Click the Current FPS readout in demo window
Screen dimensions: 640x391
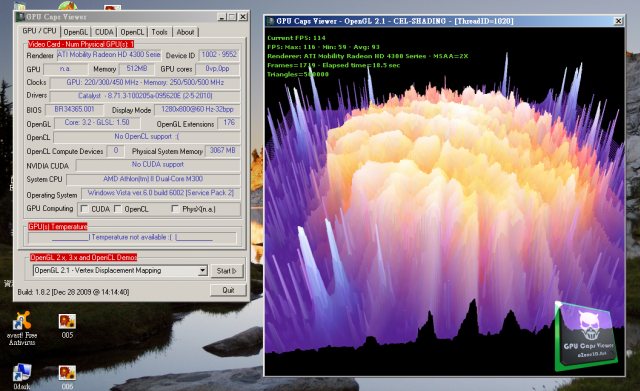click(x=296, y=38)
